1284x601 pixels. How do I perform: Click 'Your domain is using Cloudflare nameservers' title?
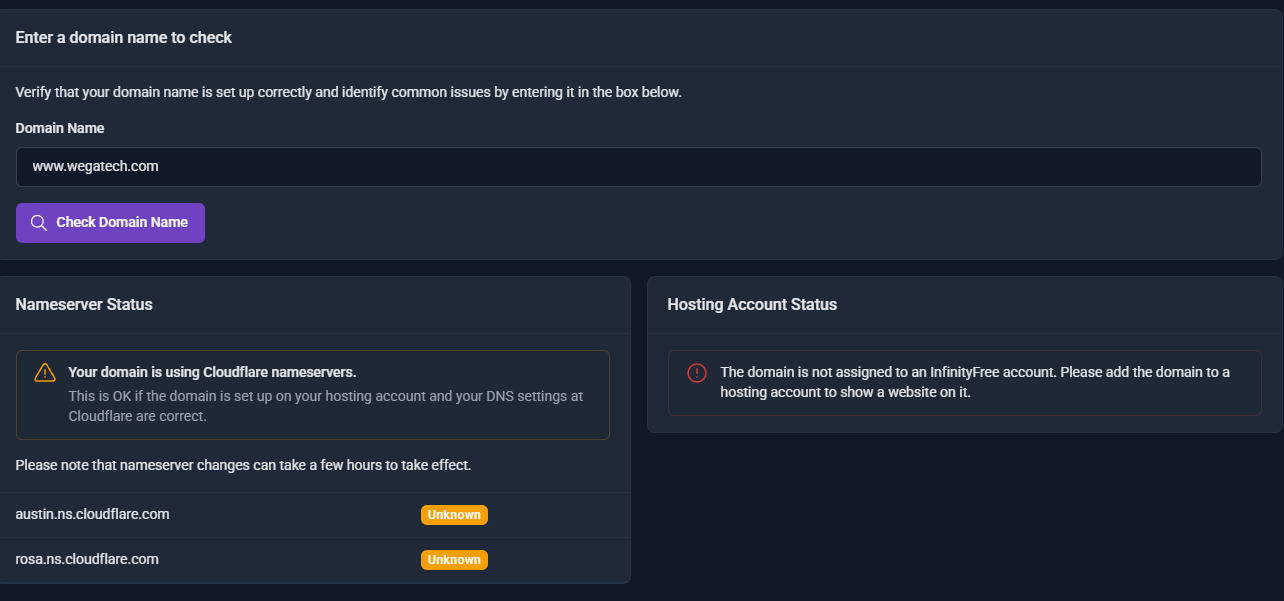tap(212, 372)
